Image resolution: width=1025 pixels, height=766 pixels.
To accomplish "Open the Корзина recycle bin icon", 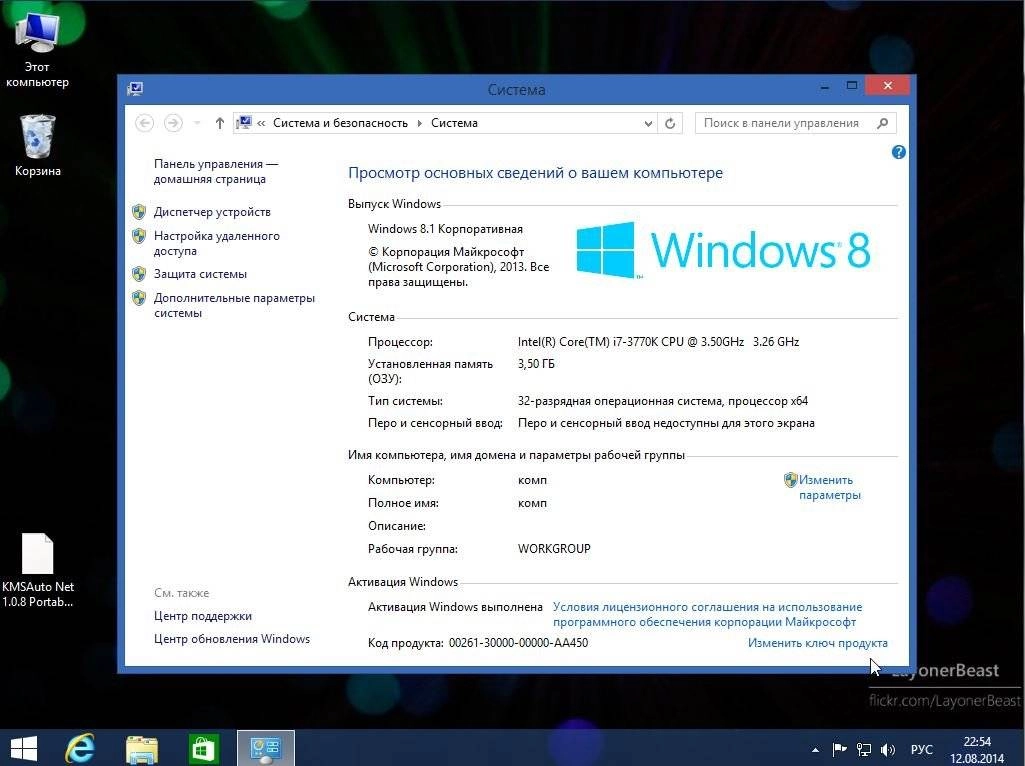I will (x=38, y=145).
